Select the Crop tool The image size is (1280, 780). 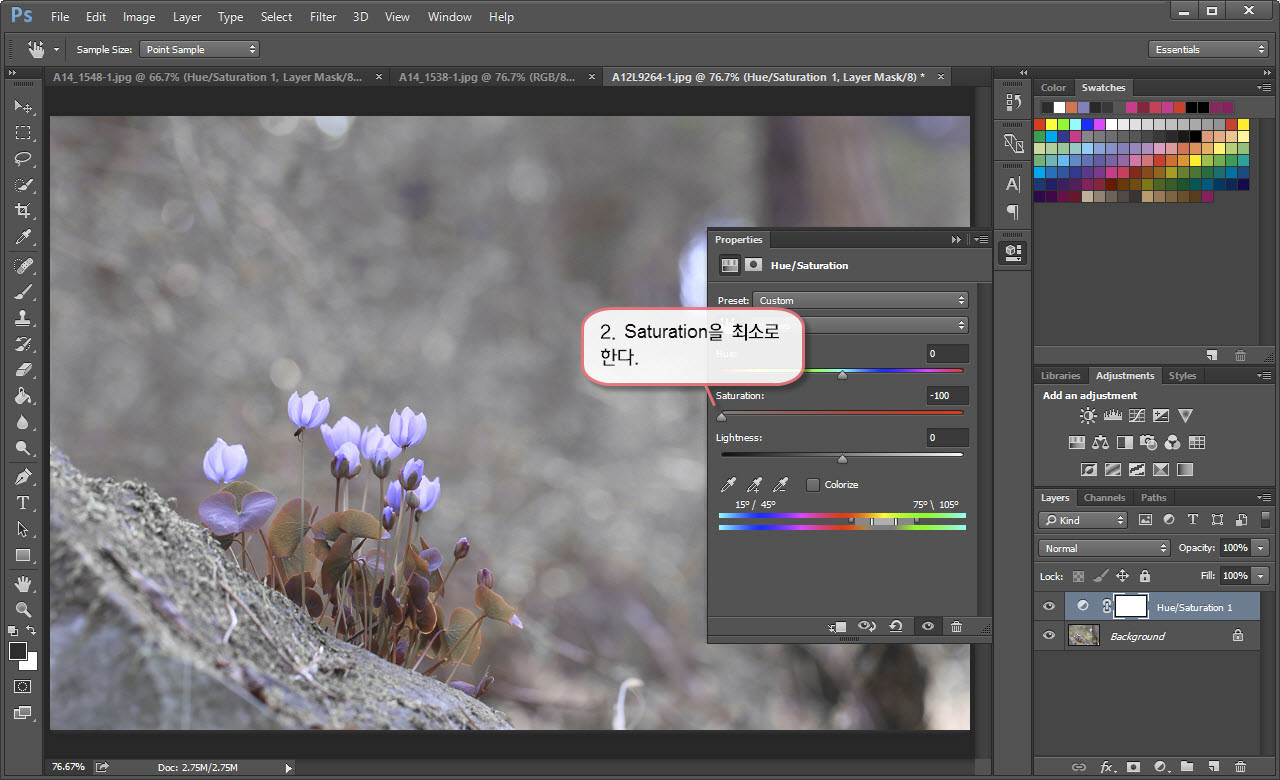(23, 211)
